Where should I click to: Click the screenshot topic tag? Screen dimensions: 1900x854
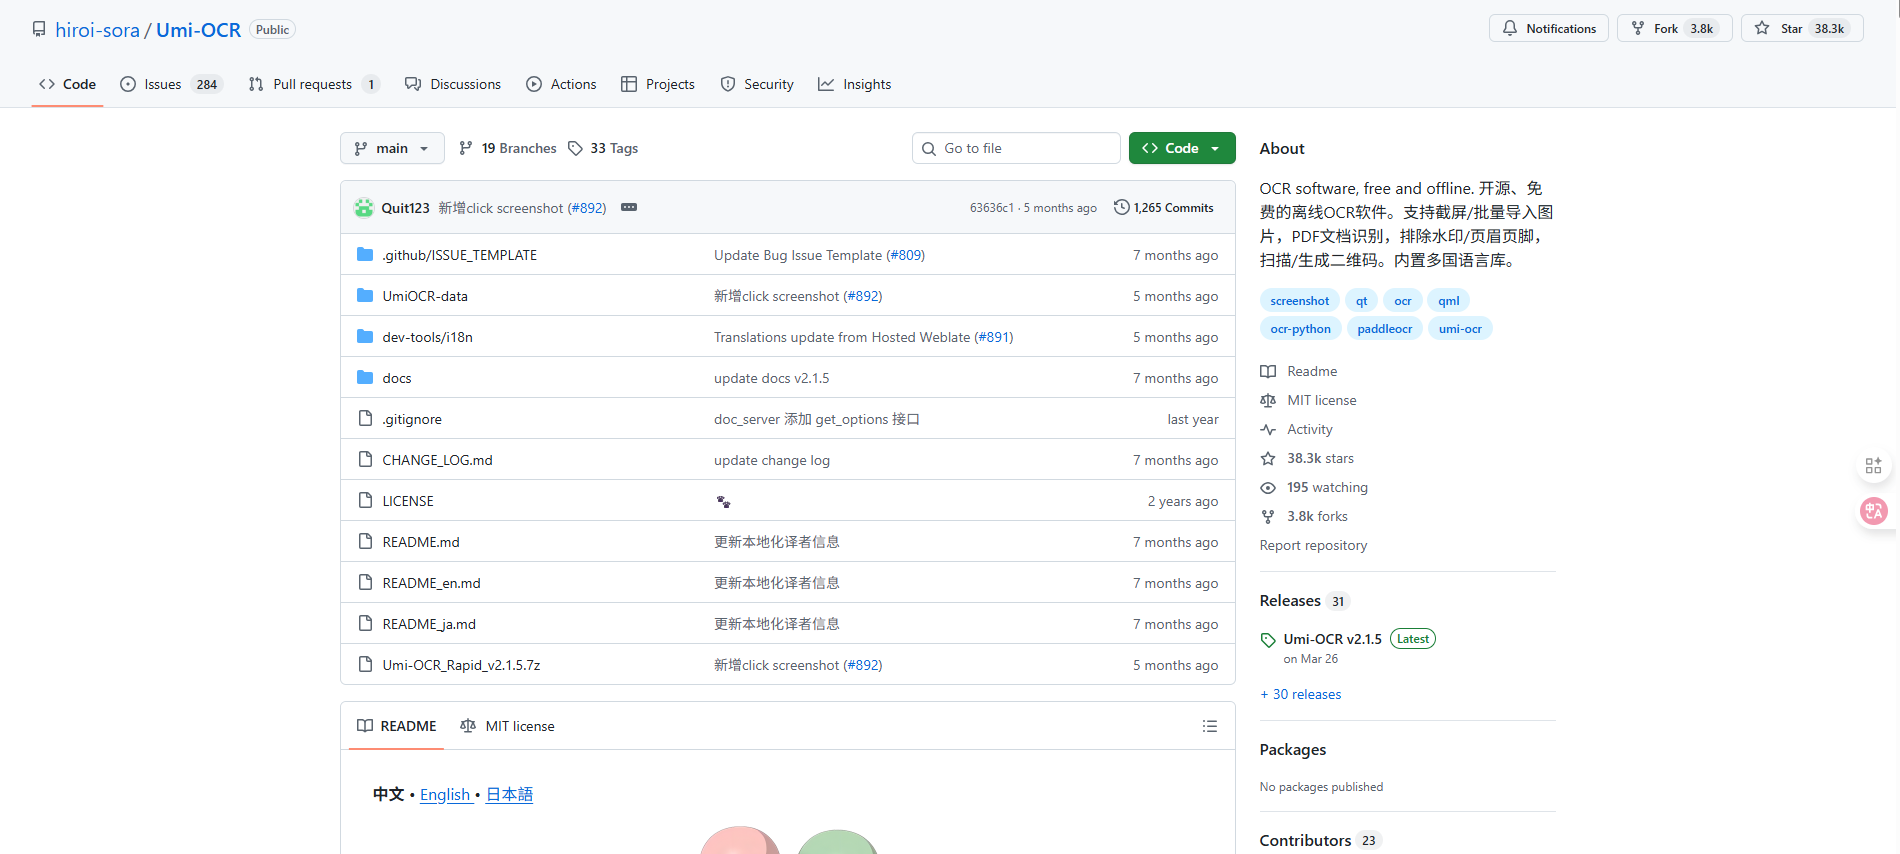pyautogui.click(x=1300, y=300)
